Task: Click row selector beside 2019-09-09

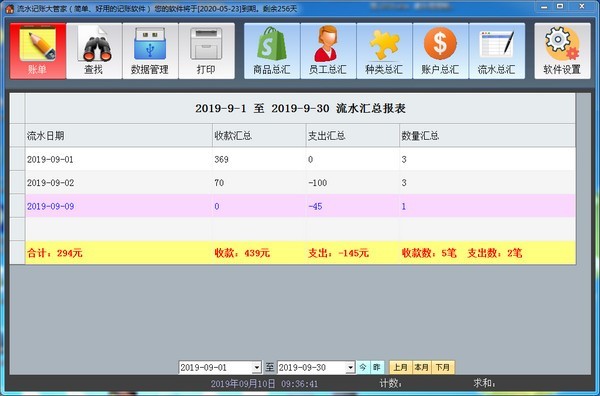Action: (x=18, y=206)
